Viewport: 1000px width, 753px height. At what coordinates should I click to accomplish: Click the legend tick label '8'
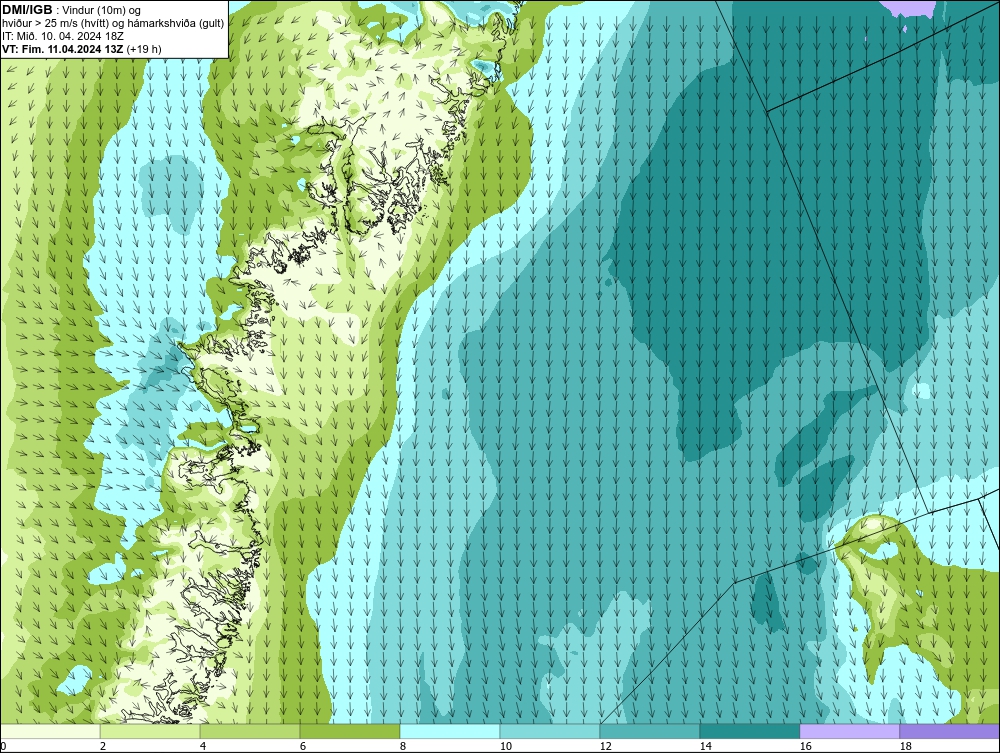(x=402, y=746)
